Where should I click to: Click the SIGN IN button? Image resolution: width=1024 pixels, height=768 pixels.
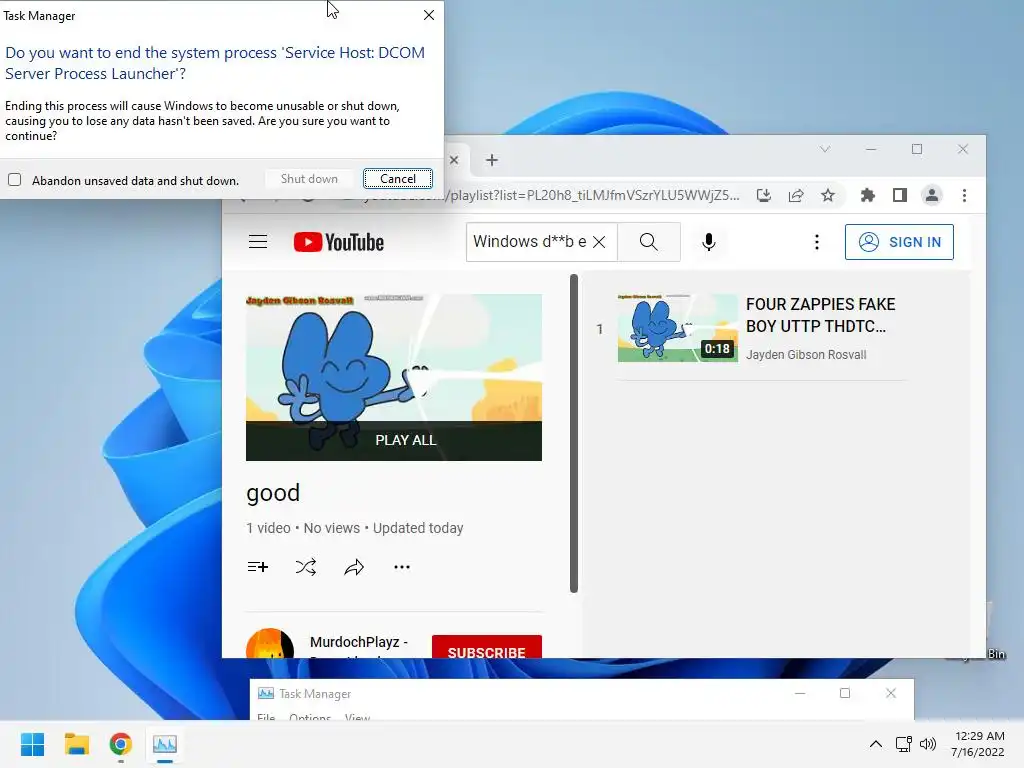coord(899,242)
